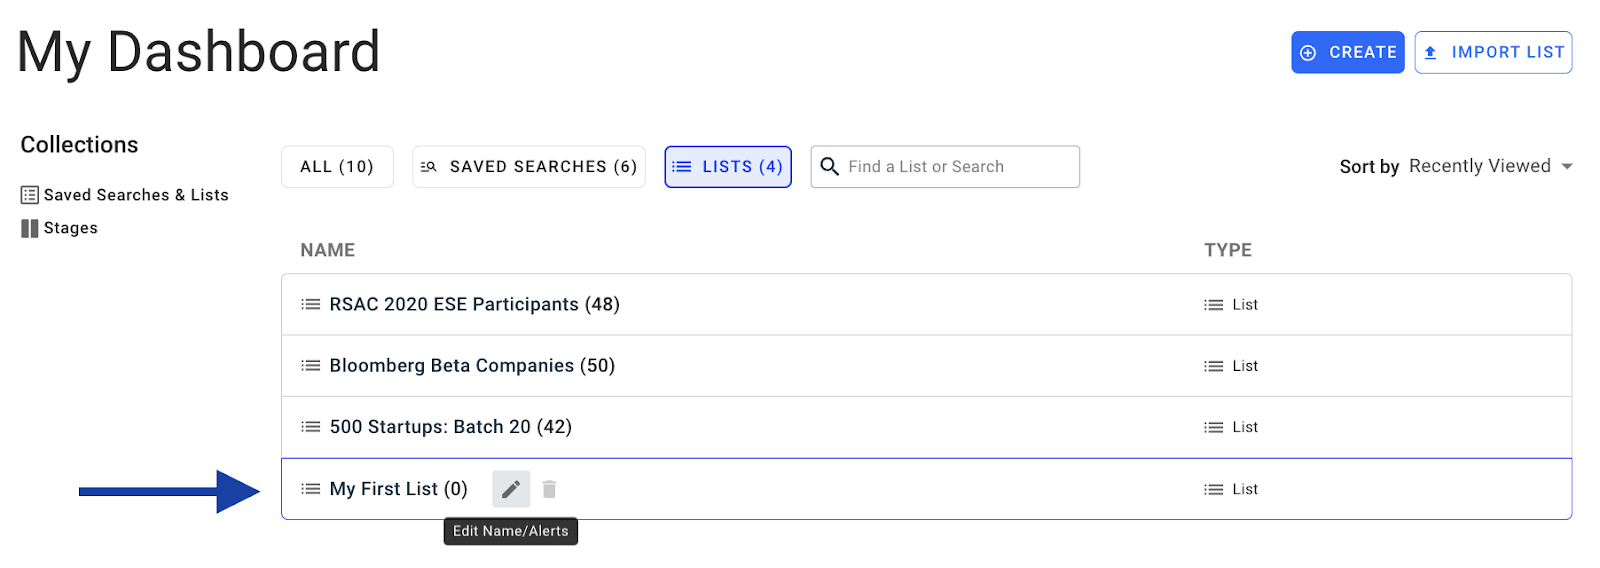Open the Sort by Recently Viewed dropdown
The width and height of the screenshot is (1600, 568).
click(x=1479, y=166)
